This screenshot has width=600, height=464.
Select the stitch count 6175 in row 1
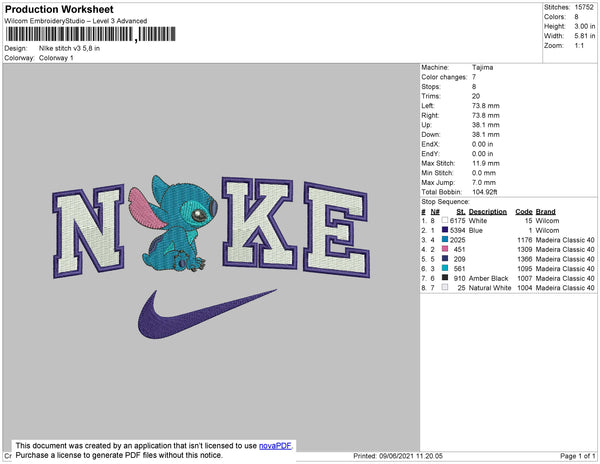click(x=458, y=221)
